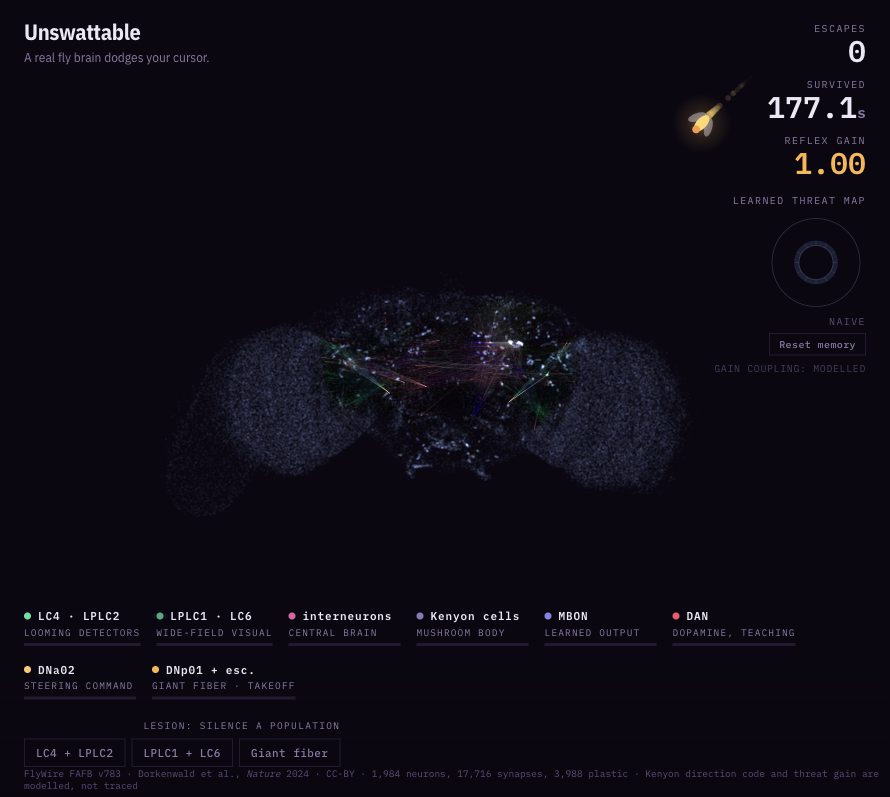Image resolution: width=890 pixels, height=797 pixels.
Task: Click the learned threat map ring
Action: pos(816,262)
